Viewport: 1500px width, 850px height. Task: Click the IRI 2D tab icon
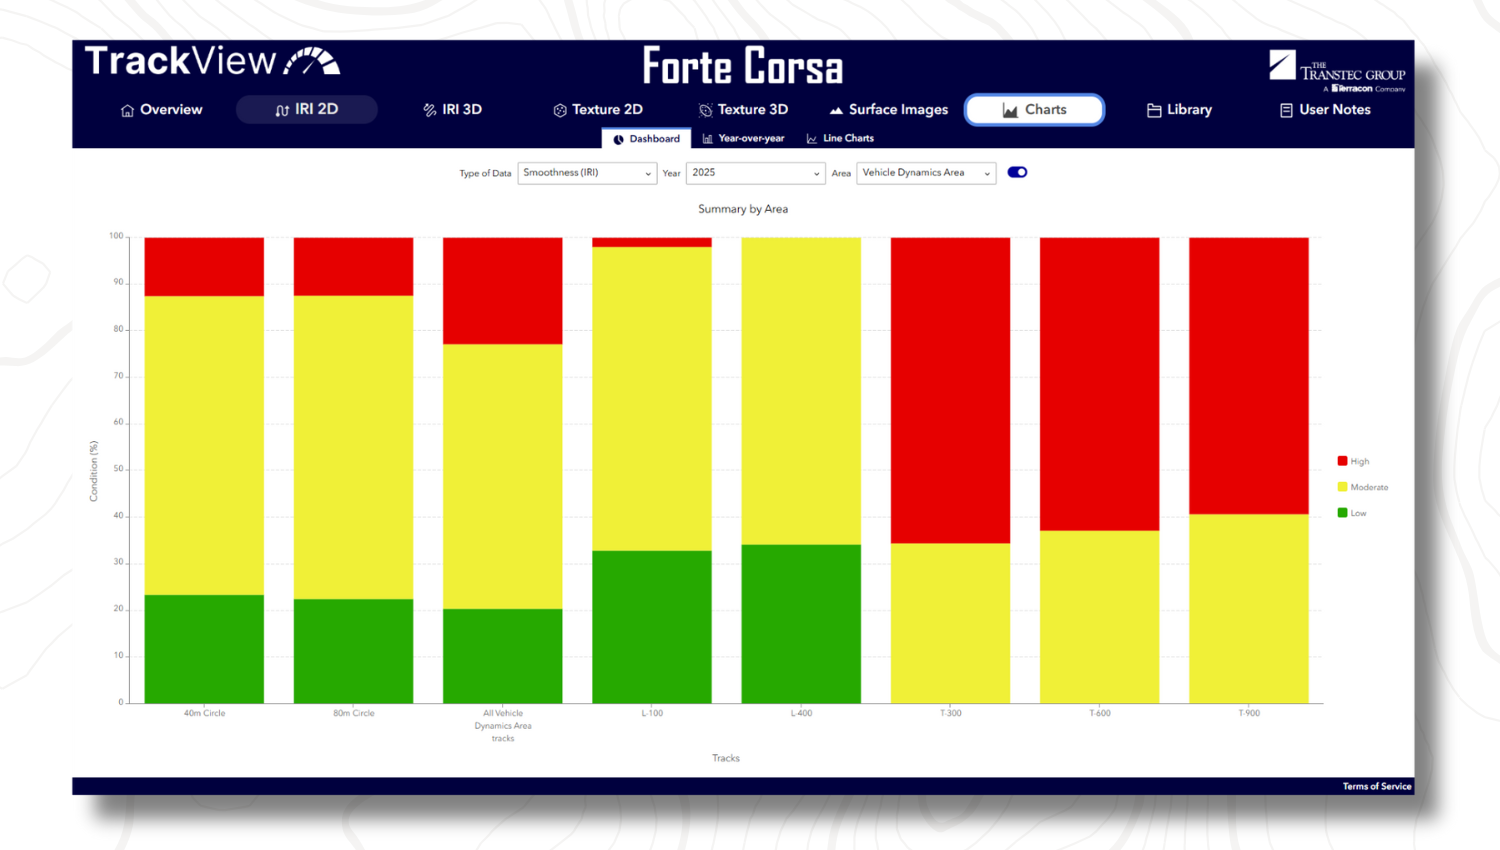282,110
